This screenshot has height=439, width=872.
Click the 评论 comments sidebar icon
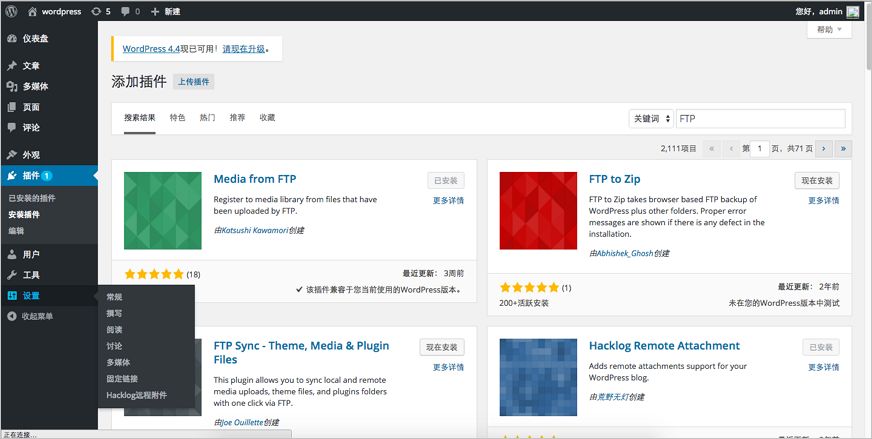(12, 127)
